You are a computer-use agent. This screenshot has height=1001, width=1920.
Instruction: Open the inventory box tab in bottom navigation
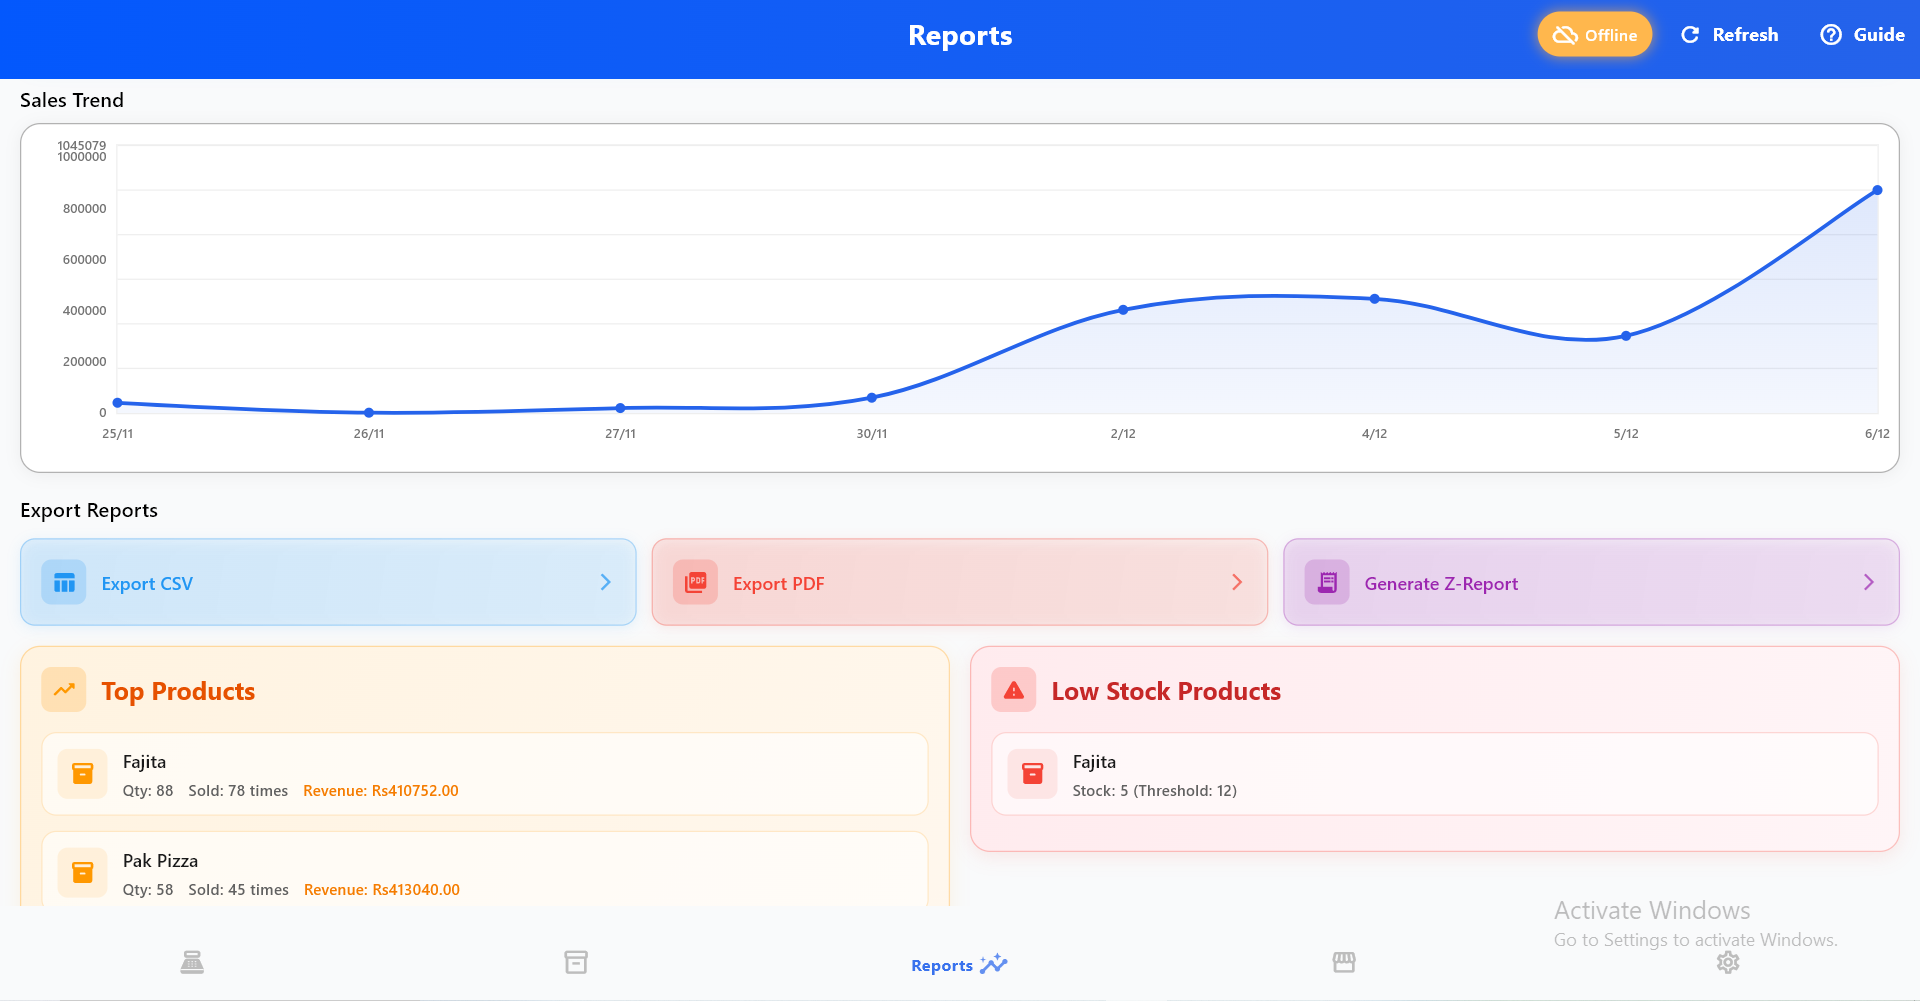point(576,962)
